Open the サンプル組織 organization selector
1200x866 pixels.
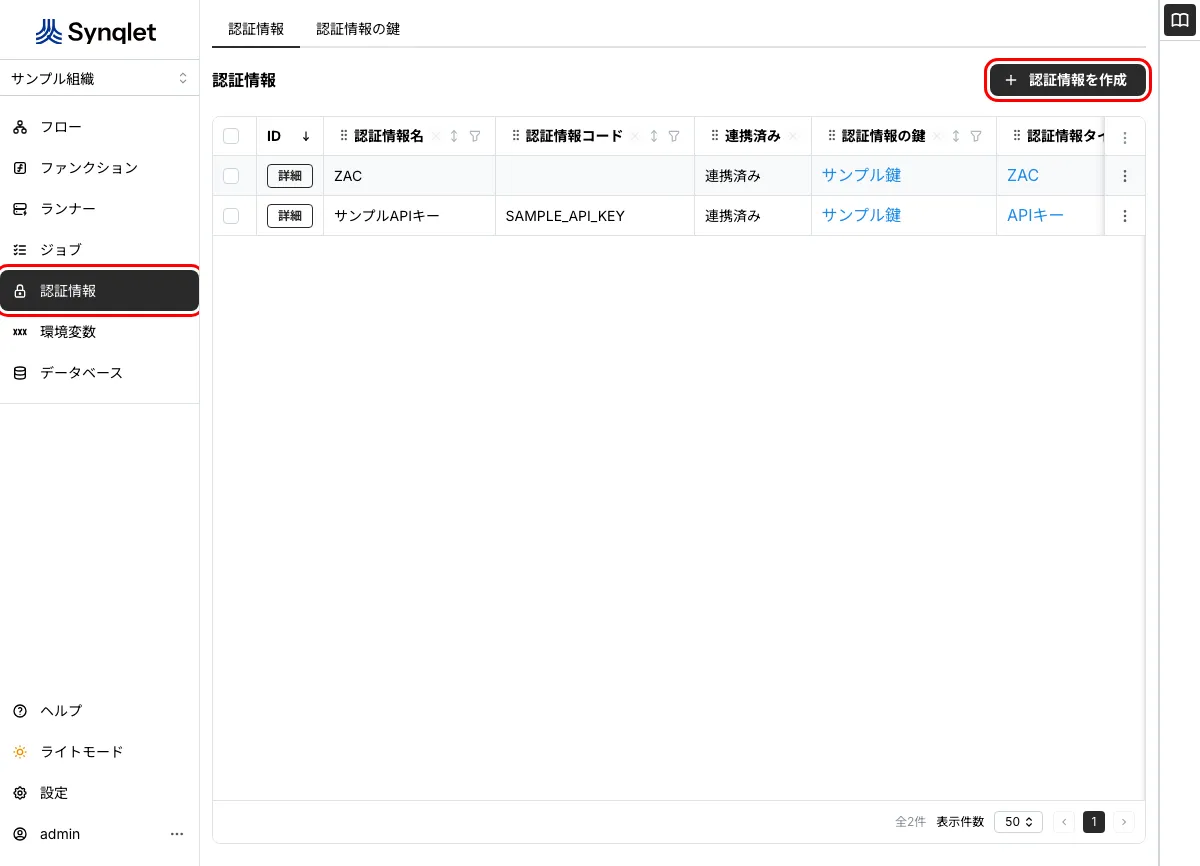tap(99, 78)
